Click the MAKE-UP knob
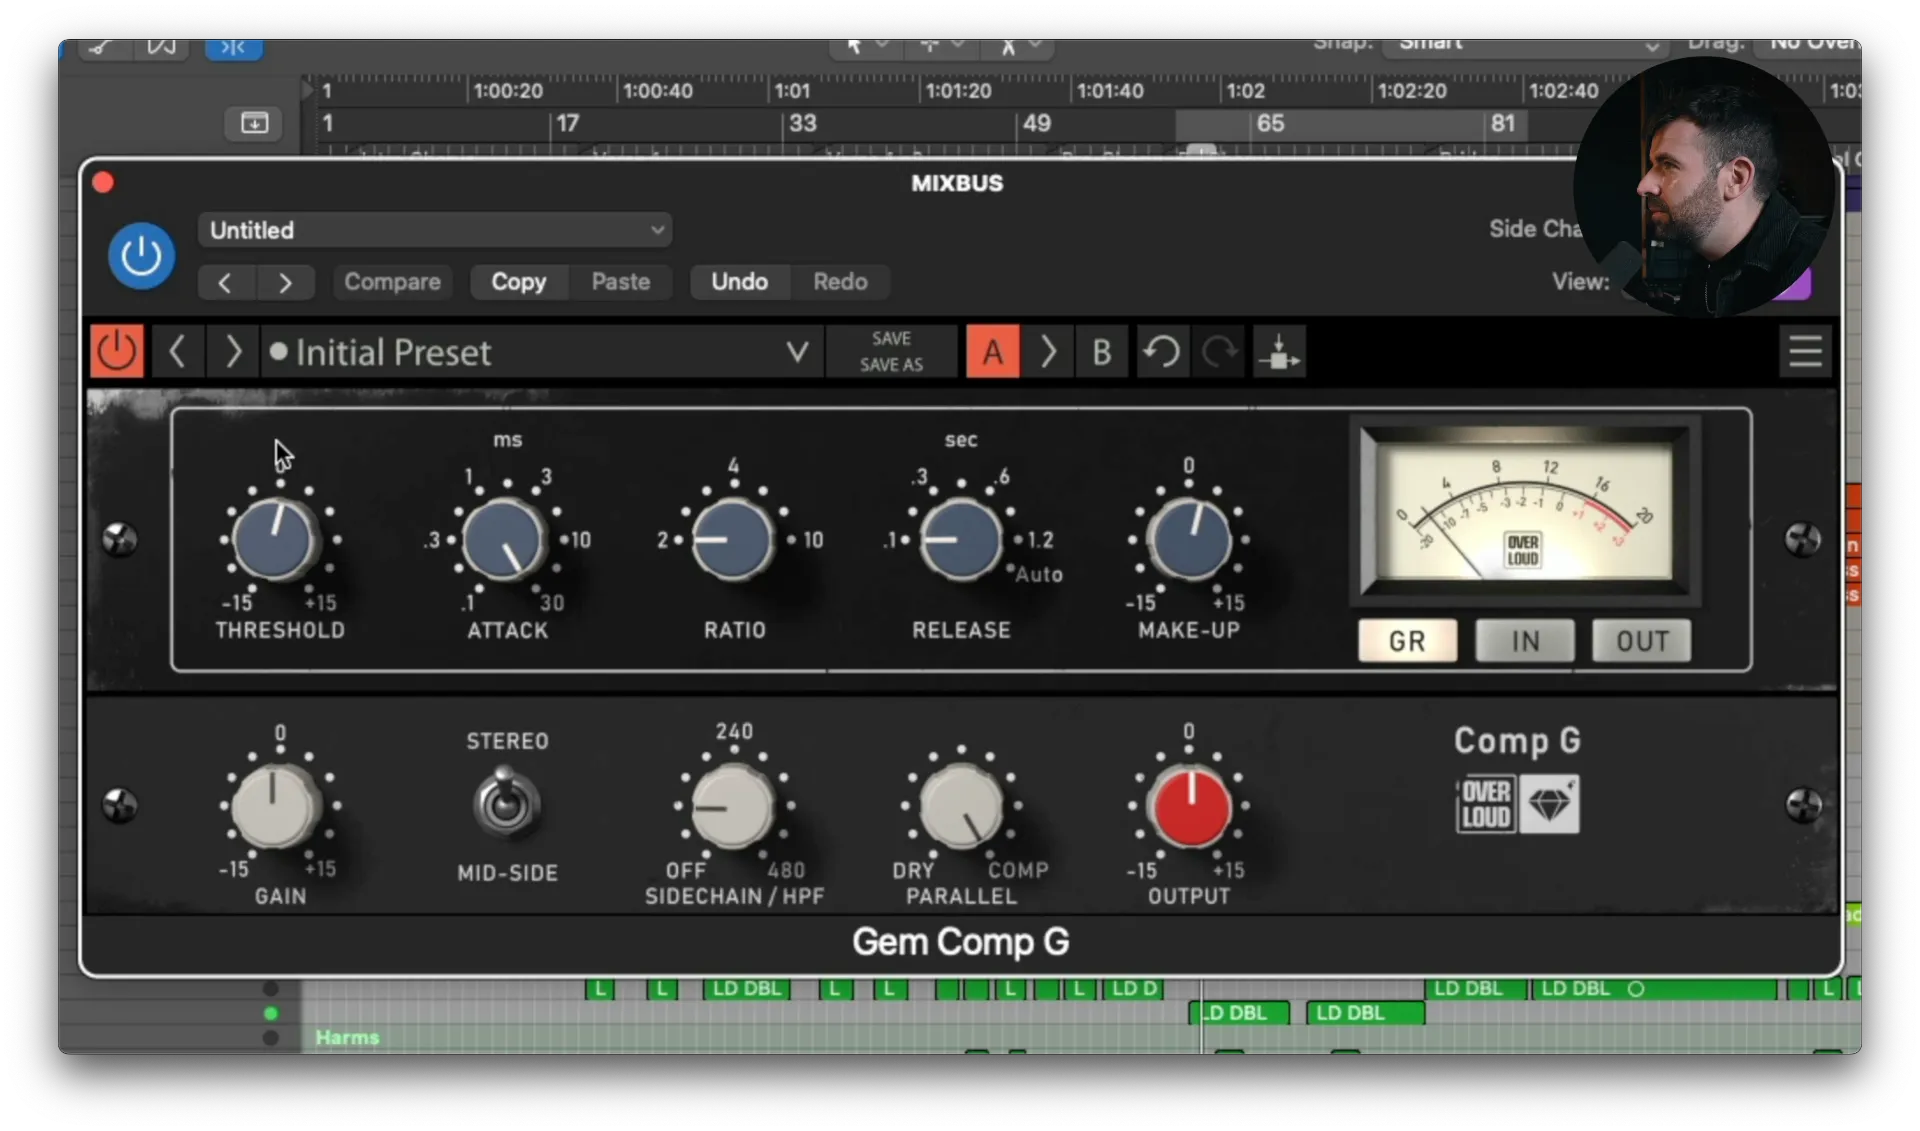Screen dimensions: 1920x1131 pyautogui.click(x=1189, y=540)
